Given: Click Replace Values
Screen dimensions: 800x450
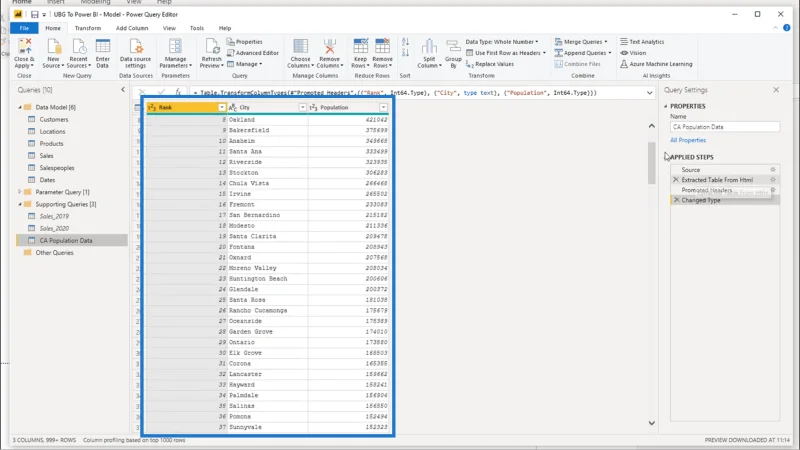Looking at the screenshot, I should [x=490, y=64].
